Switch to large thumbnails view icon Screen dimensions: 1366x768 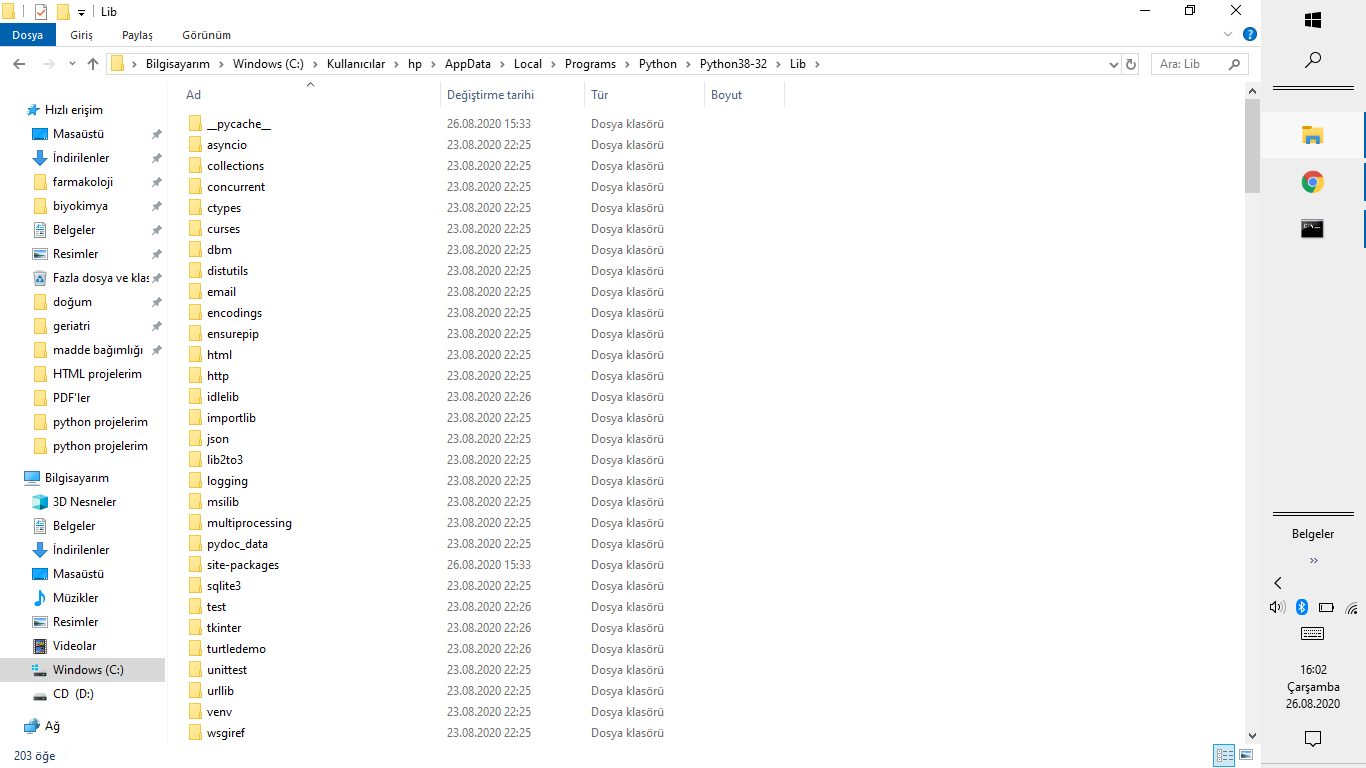[x=1246, y=755]
